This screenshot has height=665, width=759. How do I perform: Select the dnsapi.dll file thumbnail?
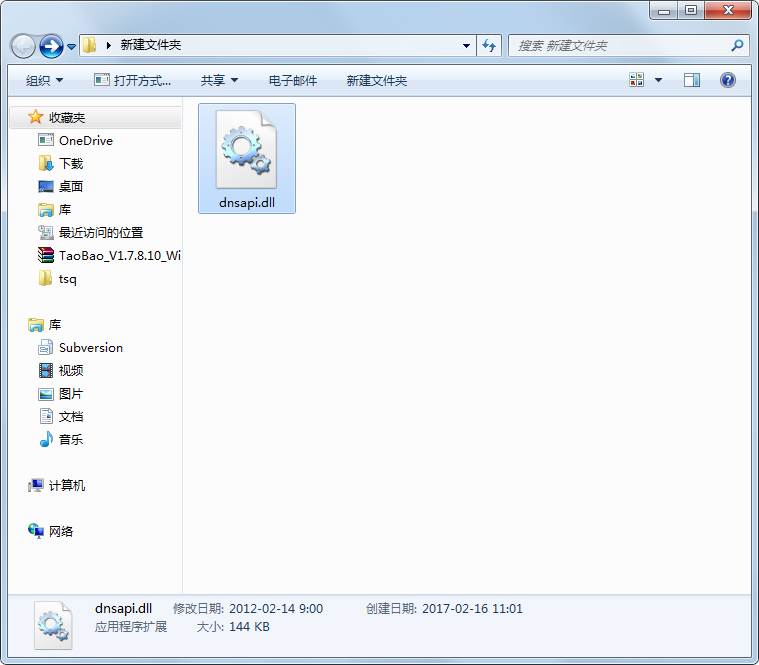tap(247, 158)
